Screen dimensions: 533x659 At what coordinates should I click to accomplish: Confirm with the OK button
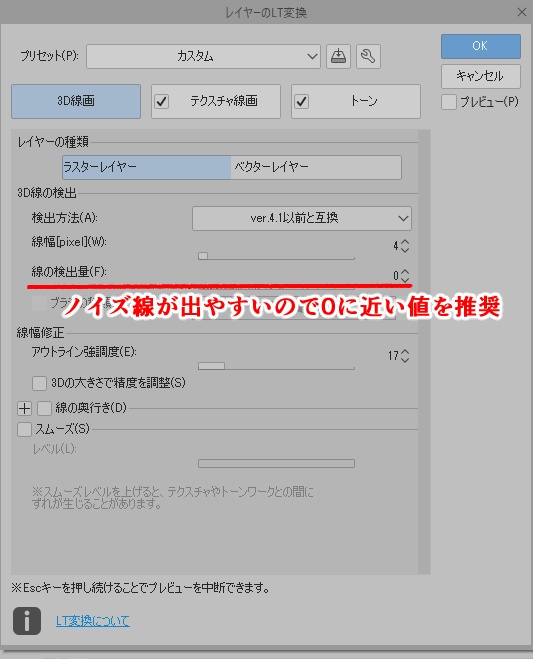click(x=481, y=46)
